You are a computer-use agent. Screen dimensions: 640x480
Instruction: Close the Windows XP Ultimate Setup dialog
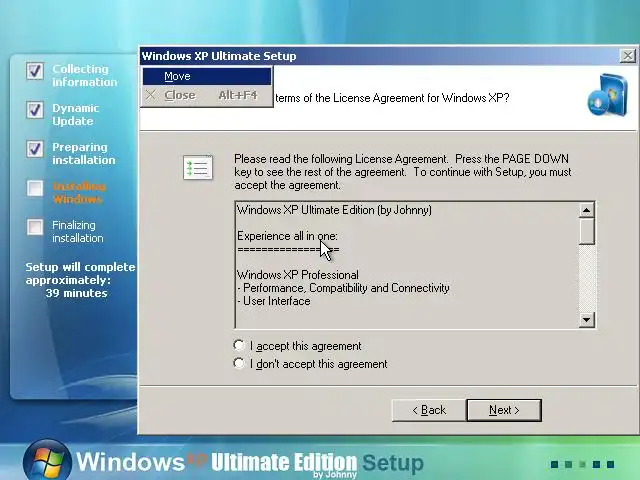pos(627,56)
